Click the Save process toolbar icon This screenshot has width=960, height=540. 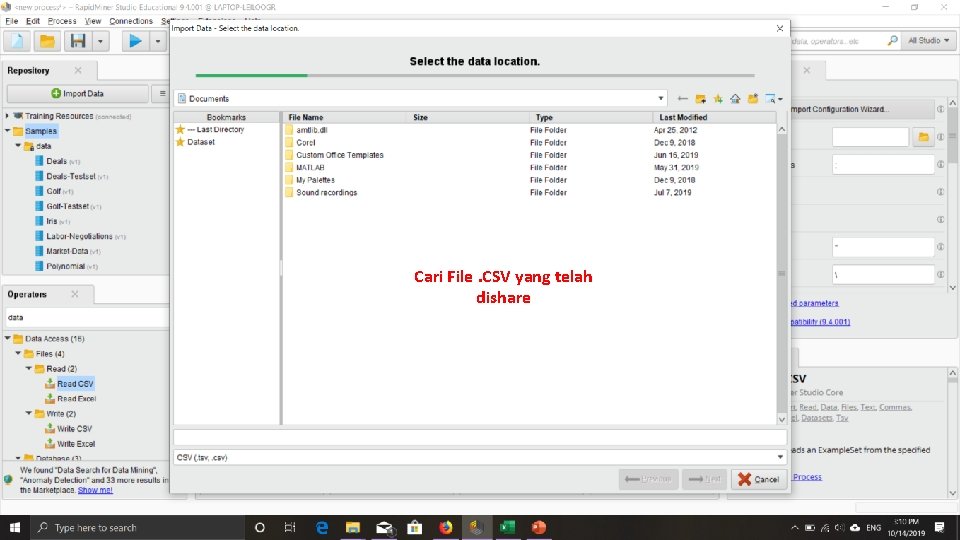click(78, 41)
